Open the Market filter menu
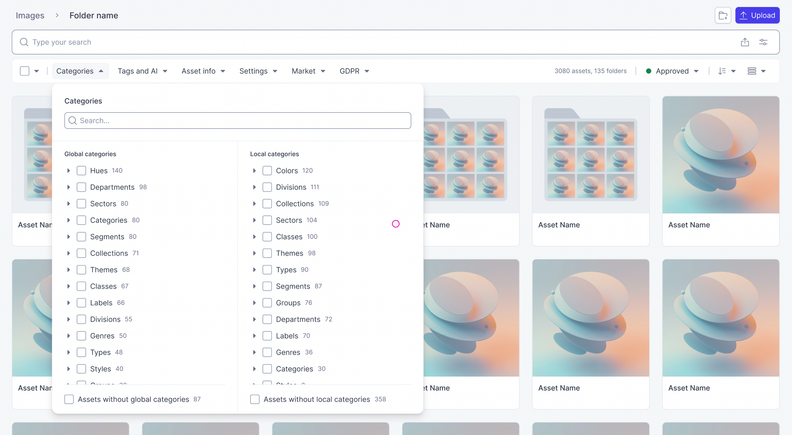Viewport: 792px width, 435px height. (308, 71)
